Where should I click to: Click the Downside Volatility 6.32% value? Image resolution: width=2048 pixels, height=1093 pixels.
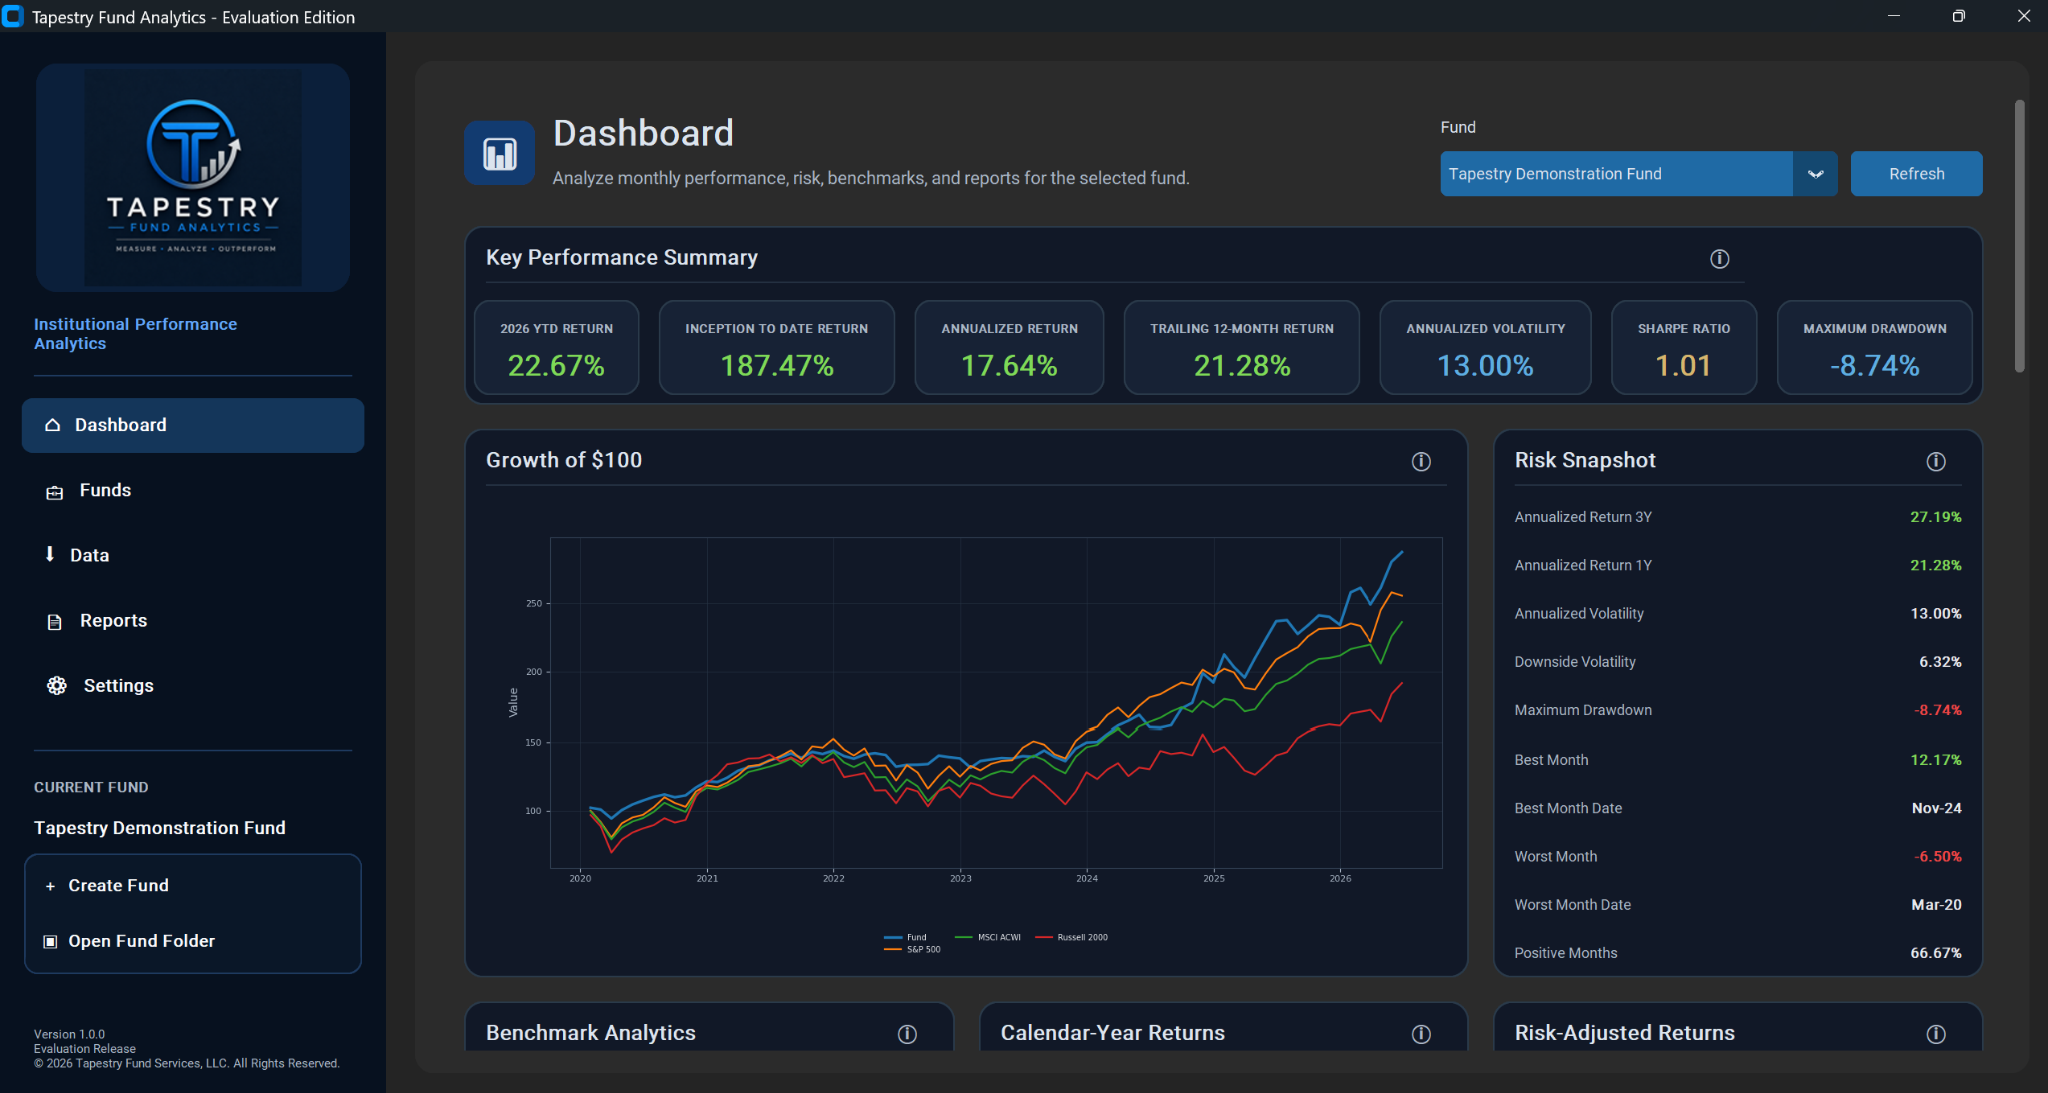1940,662
